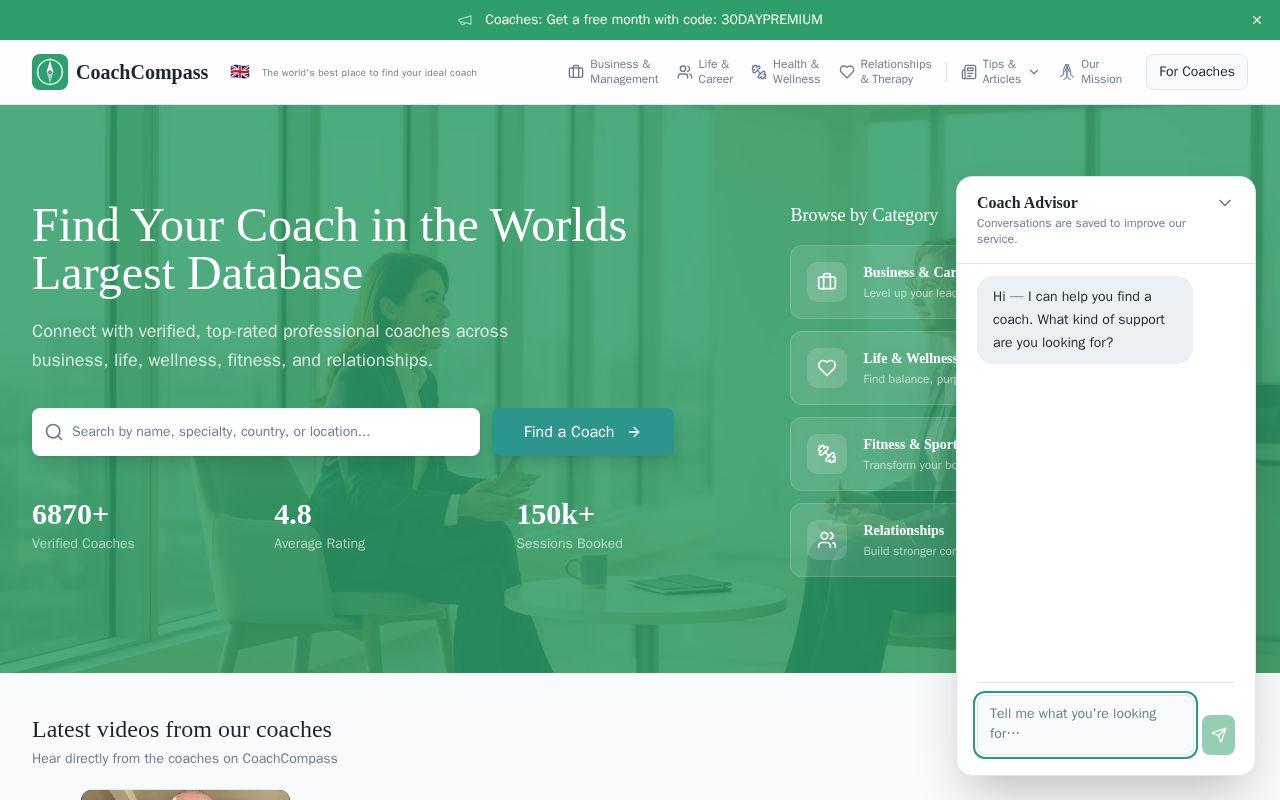Click the rocket icon beside Our Mission
The image size is (1280, 800).
coord(1067,72)
